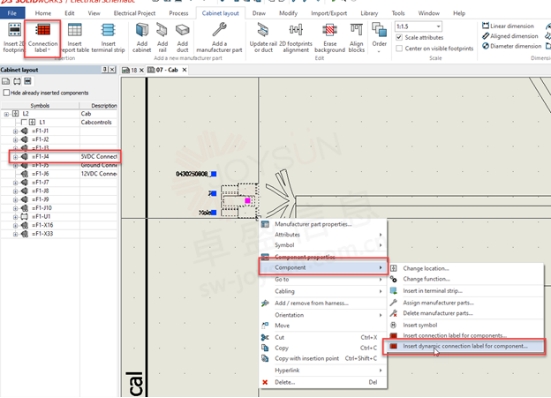This screenshot has height=398, width=551.
Task: Switch to the Electrical Project ribbon tab
Action: [134, 13]
